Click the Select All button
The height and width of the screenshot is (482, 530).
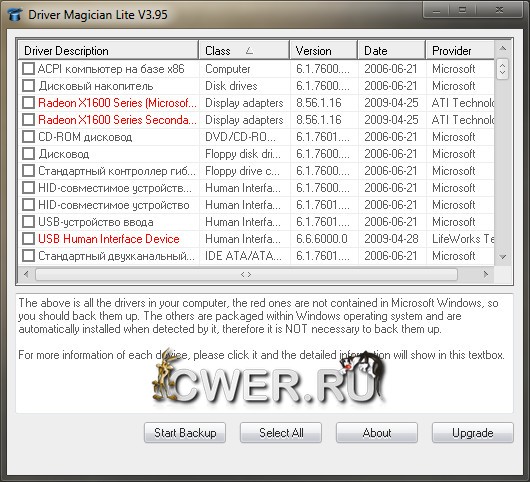[281, 433]
